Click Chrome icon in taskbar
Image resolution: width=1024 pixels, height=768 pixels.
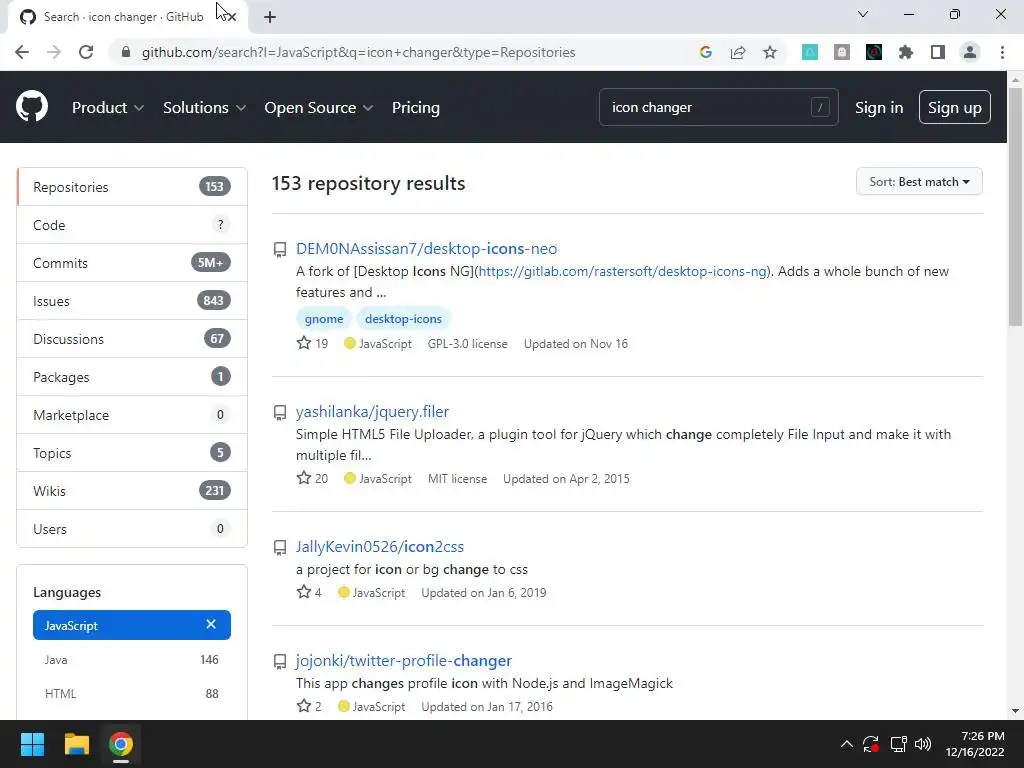[121, 744]
